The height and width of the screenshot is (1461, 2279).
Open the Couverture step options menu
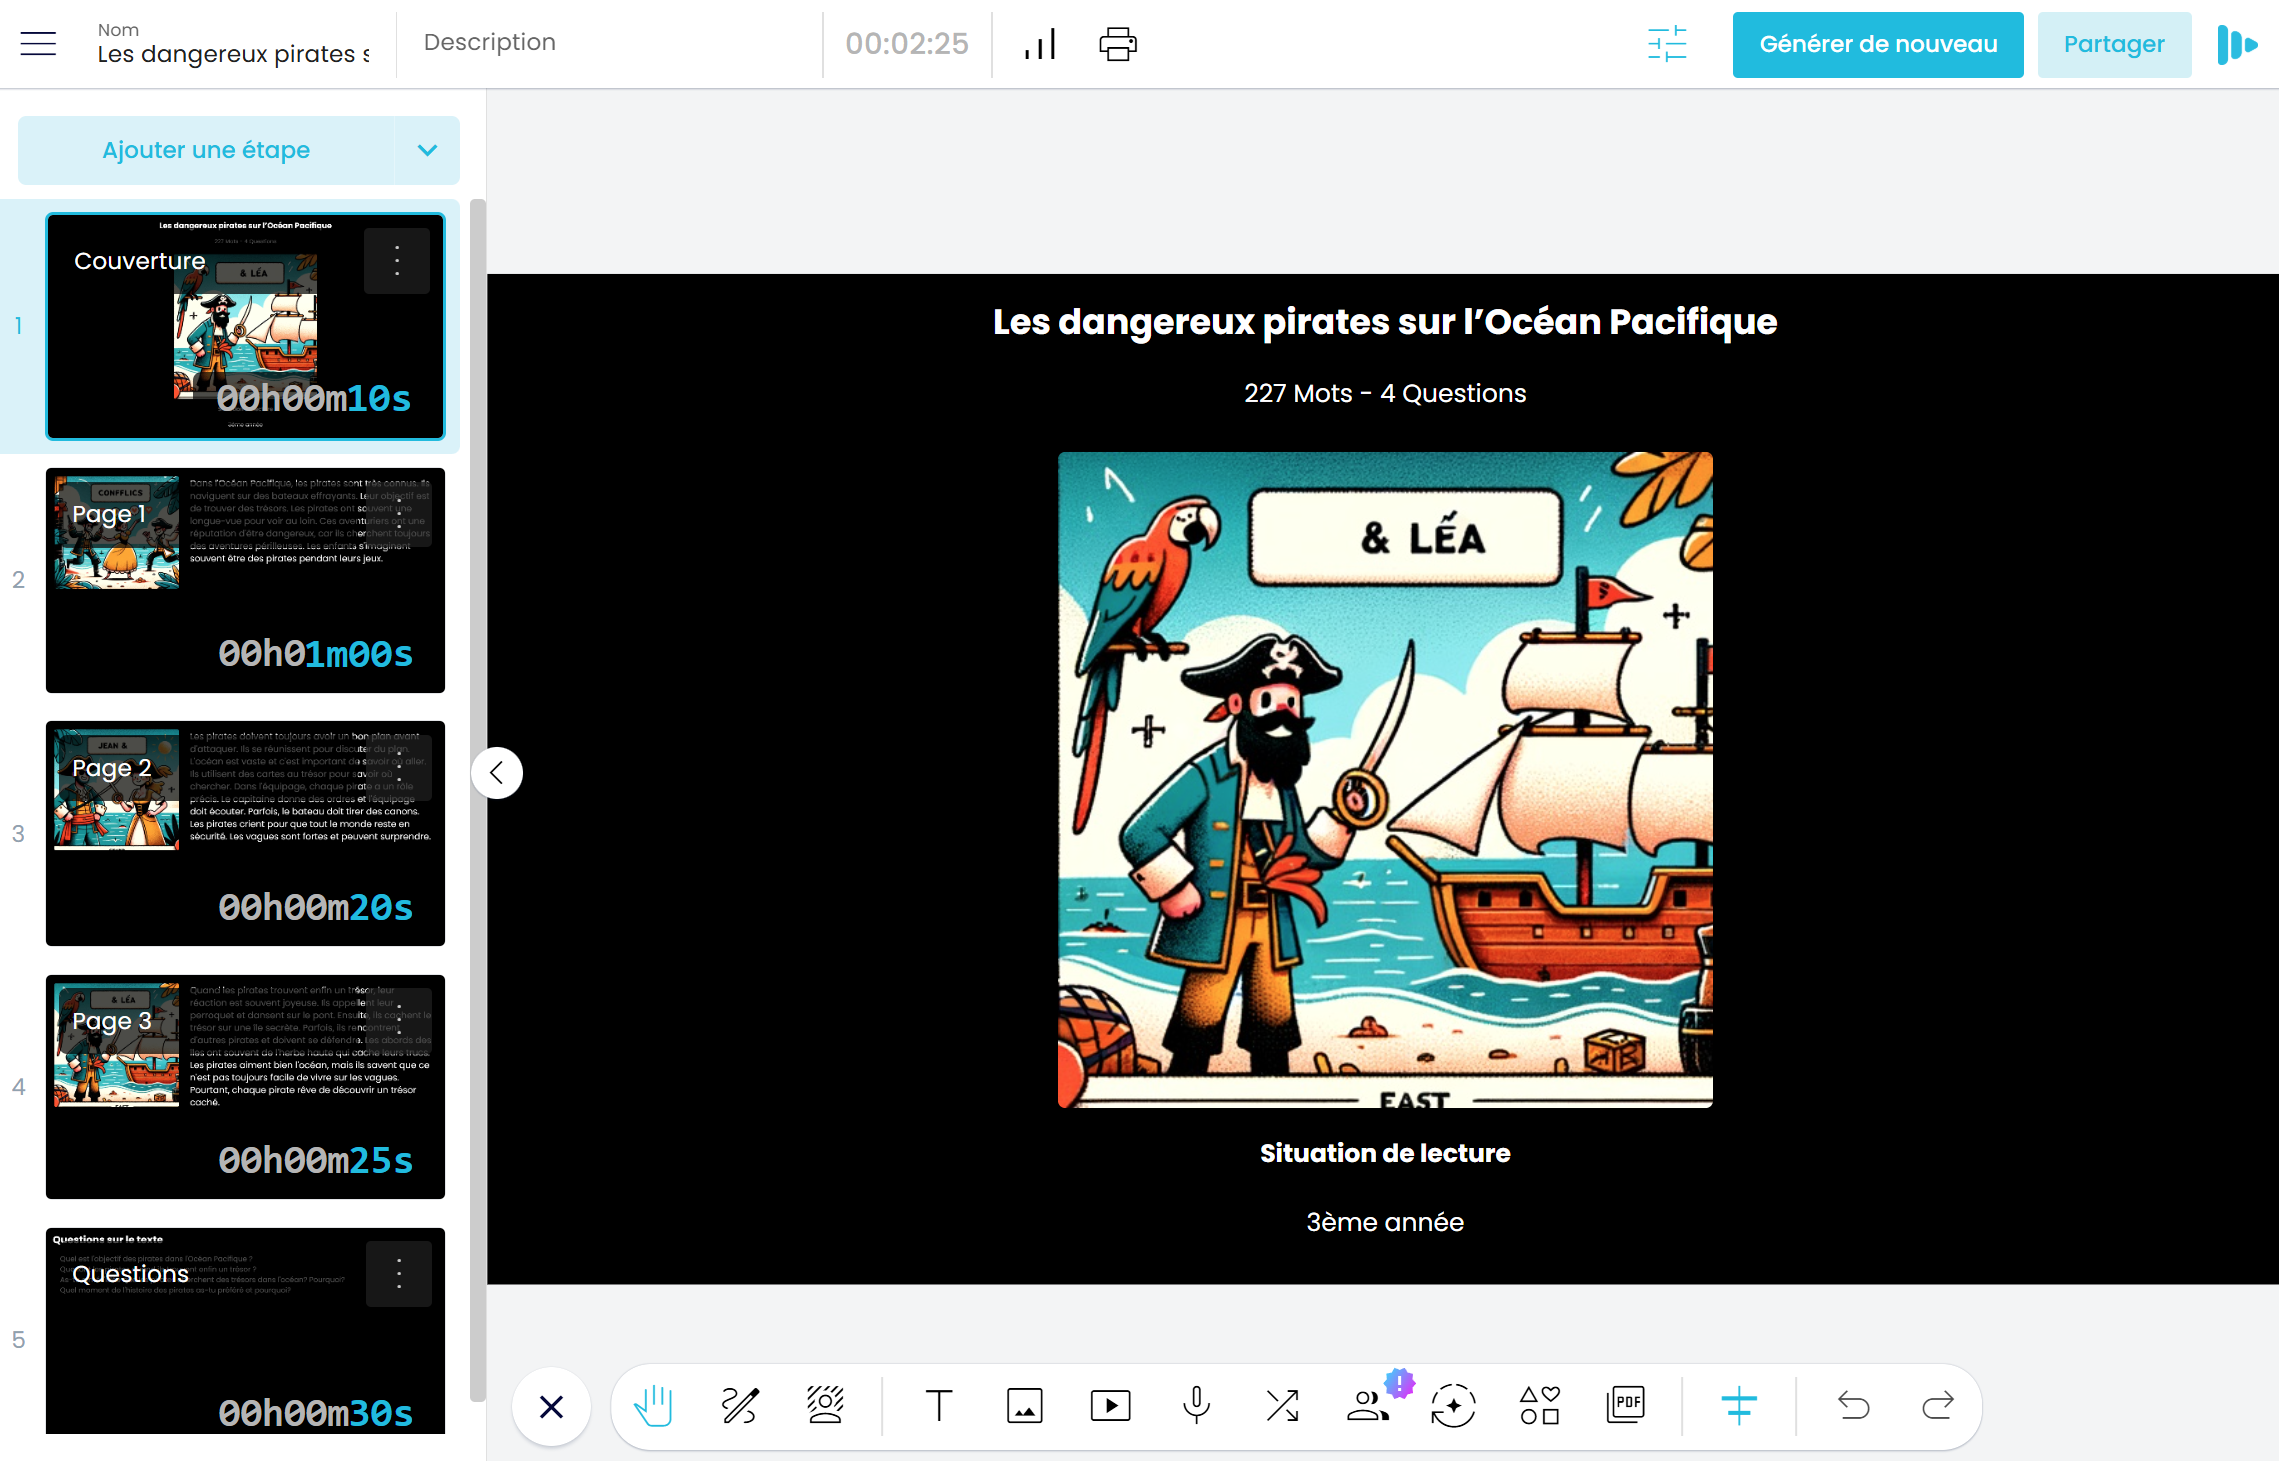[x=397, y=261]
